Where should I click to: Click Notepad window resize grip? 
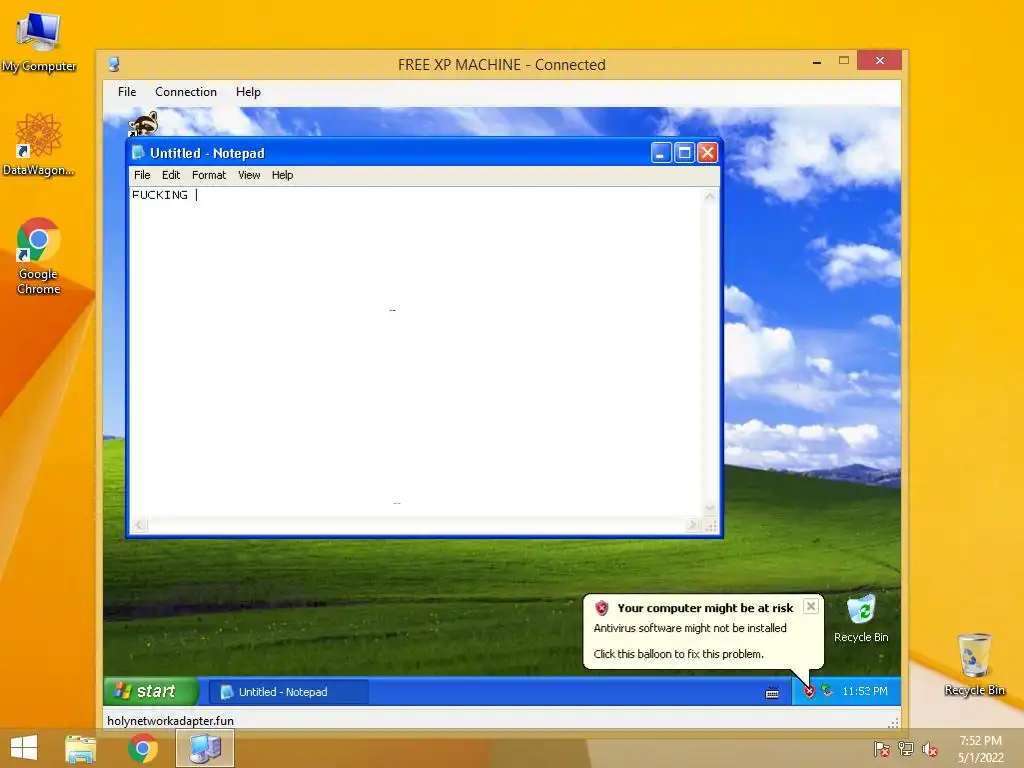point(711,526)
